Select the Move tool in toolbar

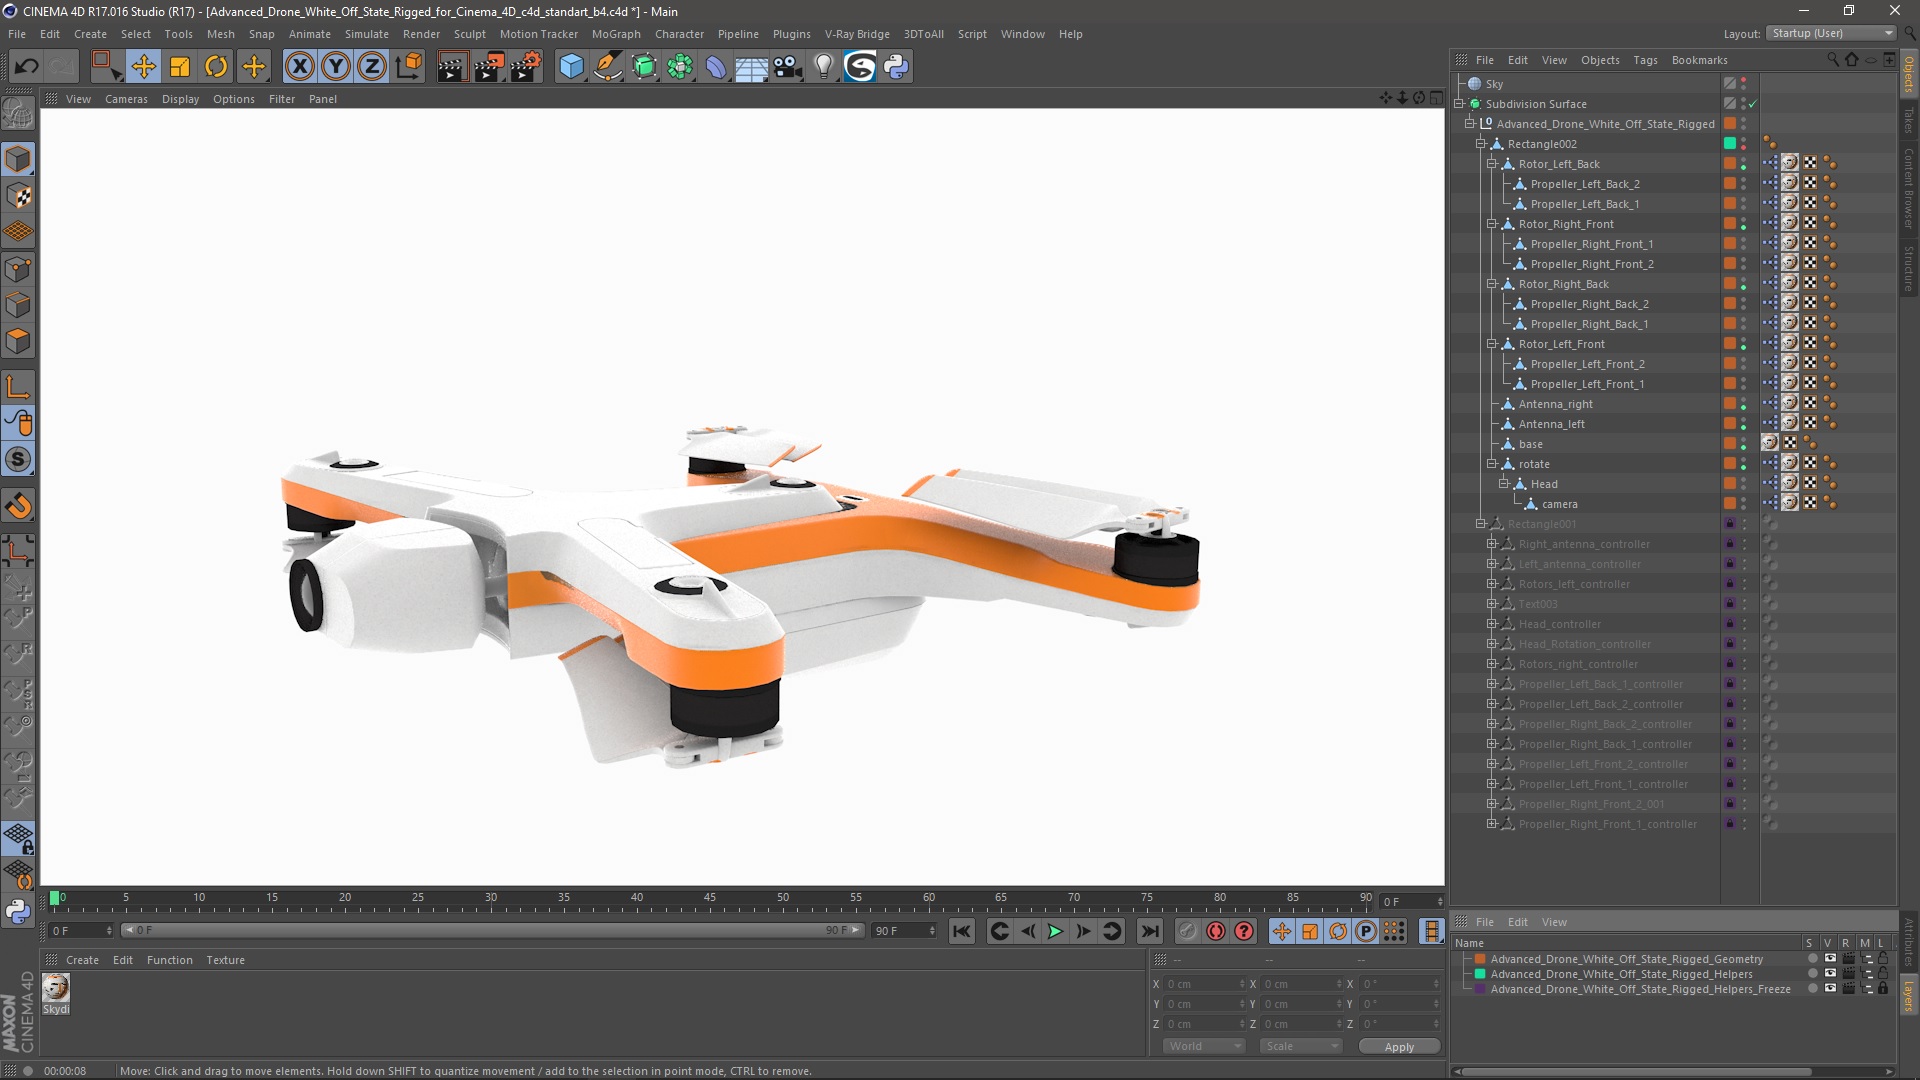pos(142,65)
